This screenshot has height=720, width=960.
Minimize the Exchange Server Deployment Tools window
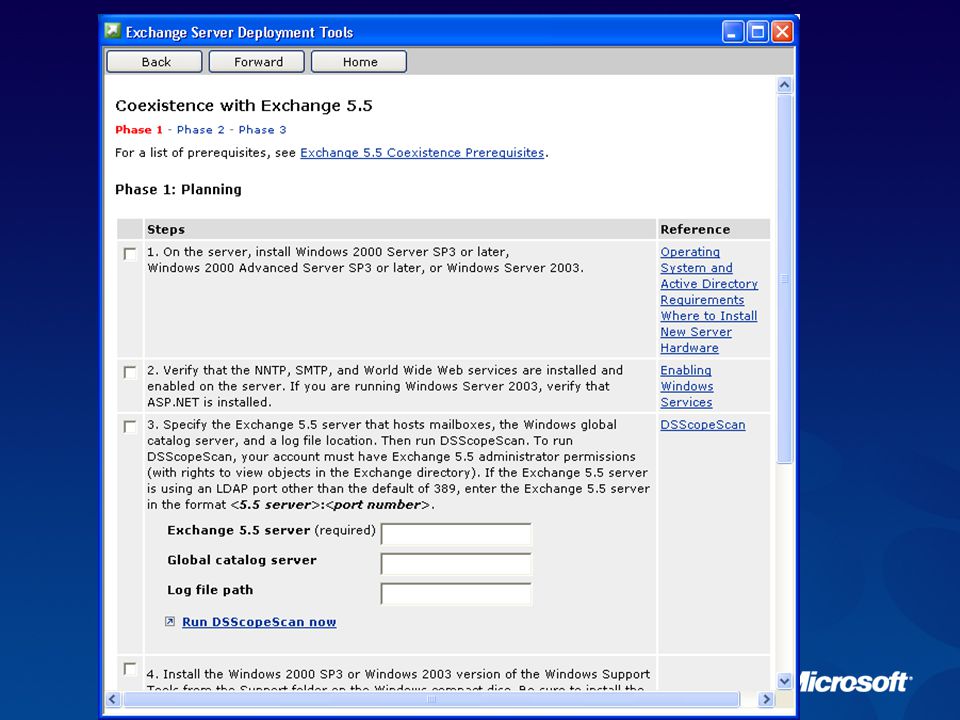pos(733,32)
